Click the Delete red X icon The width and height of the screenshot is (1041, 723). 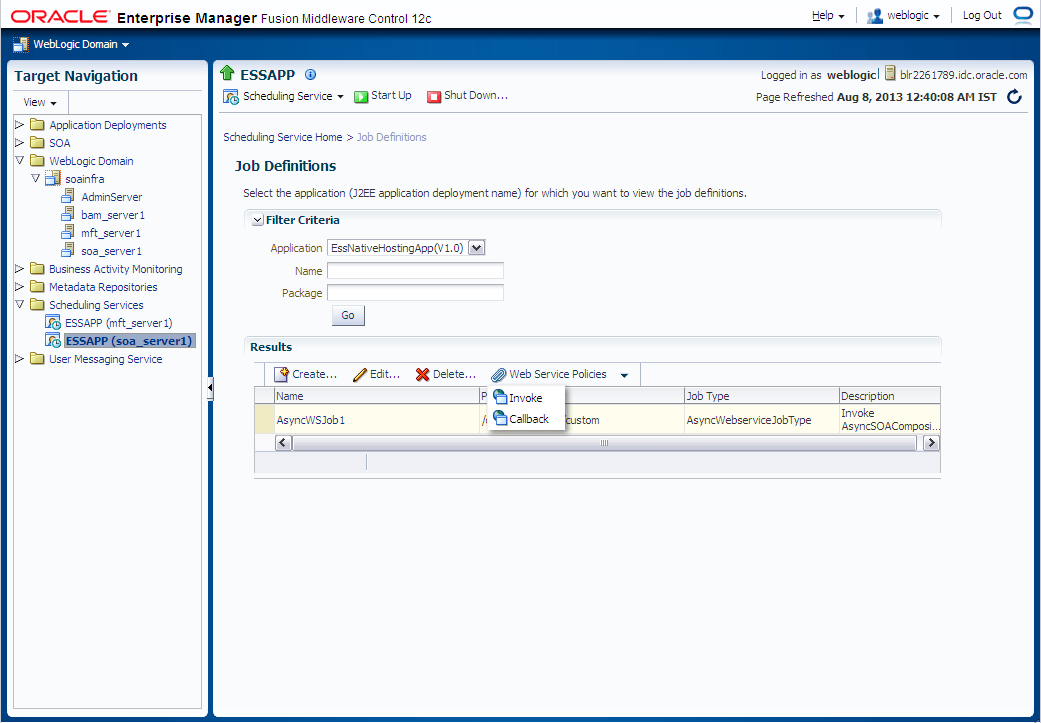click(422, 374)
